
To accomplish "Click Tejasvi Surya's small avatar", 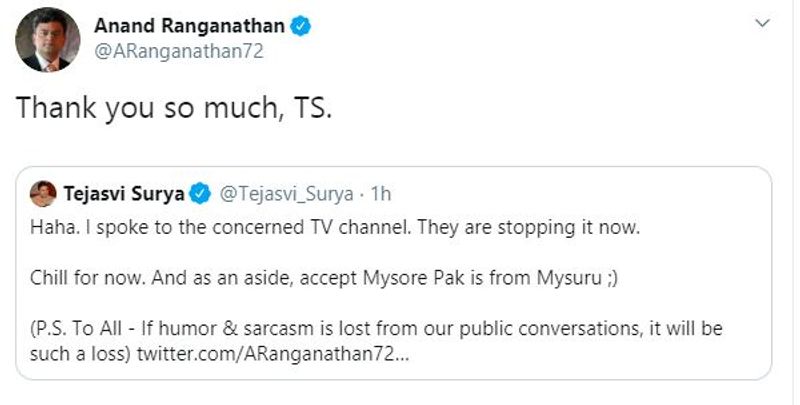I will click(x=44, y=191).
